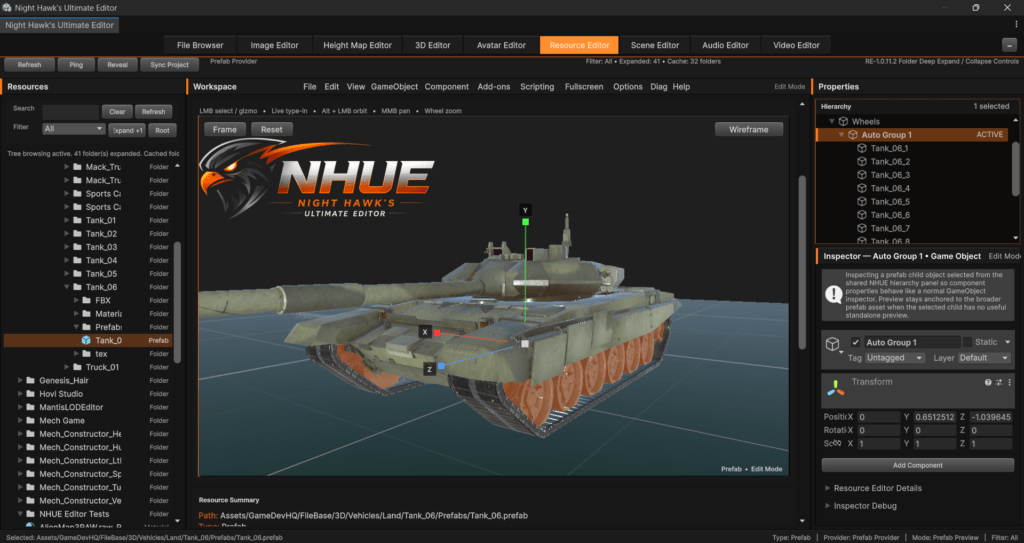This screenshot has height=543, width=1024.
Task: Collapse the Tank_06 folder in the tree
Action: click(67, 287)
